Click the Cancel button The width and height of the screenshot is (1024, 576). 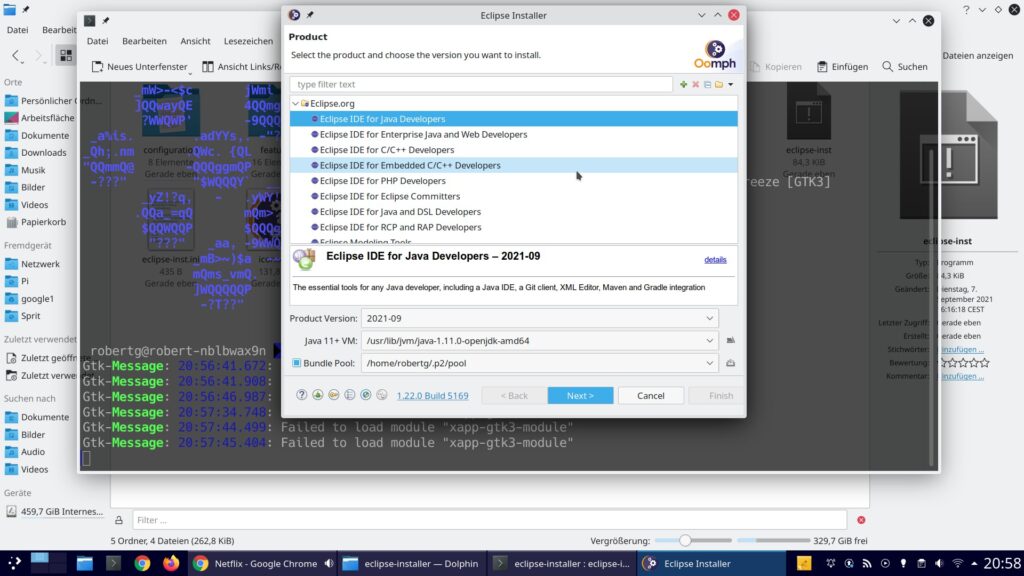pos(650,396)
